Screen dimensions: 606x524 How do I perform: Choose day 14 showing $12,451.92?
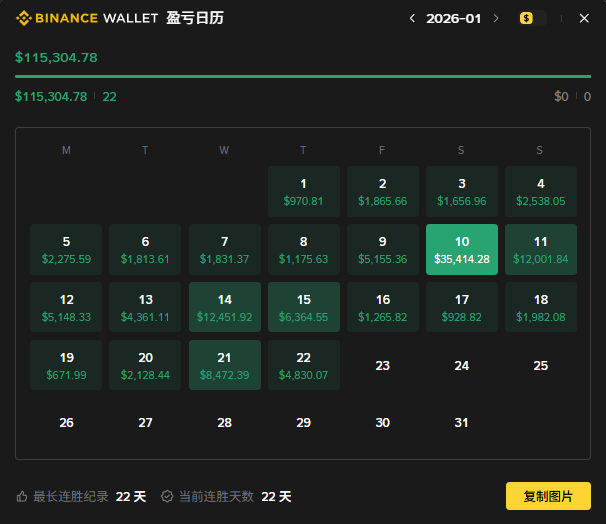coord(225,307)
